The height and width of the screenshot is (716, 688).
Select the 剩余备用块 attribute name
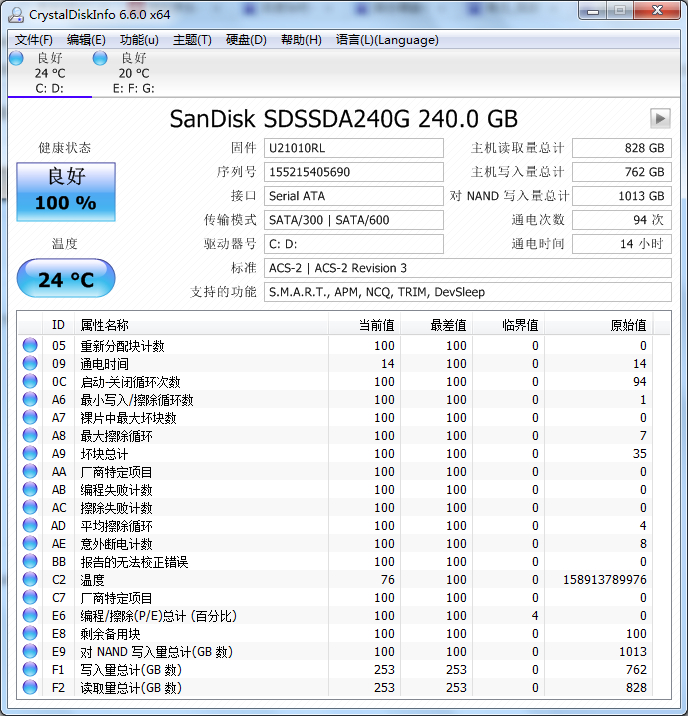pyautogui.click(x=110, y=634)
